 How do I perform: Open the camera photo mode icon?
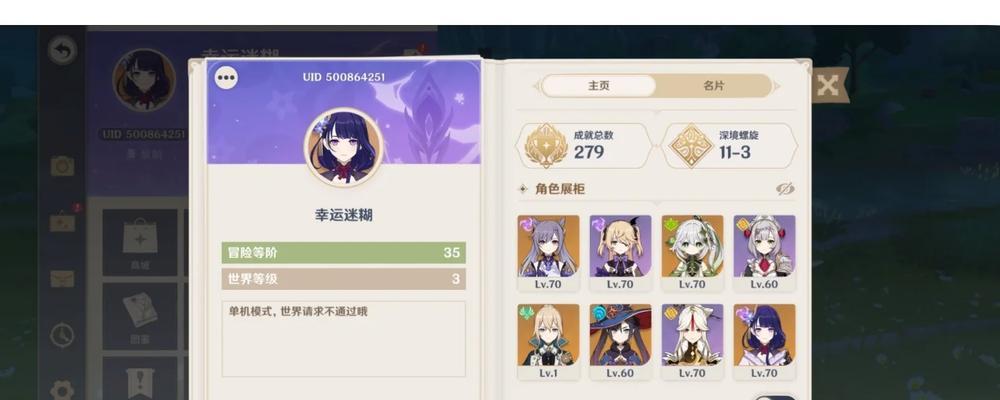pyautogui.click(x=62, y=166)
